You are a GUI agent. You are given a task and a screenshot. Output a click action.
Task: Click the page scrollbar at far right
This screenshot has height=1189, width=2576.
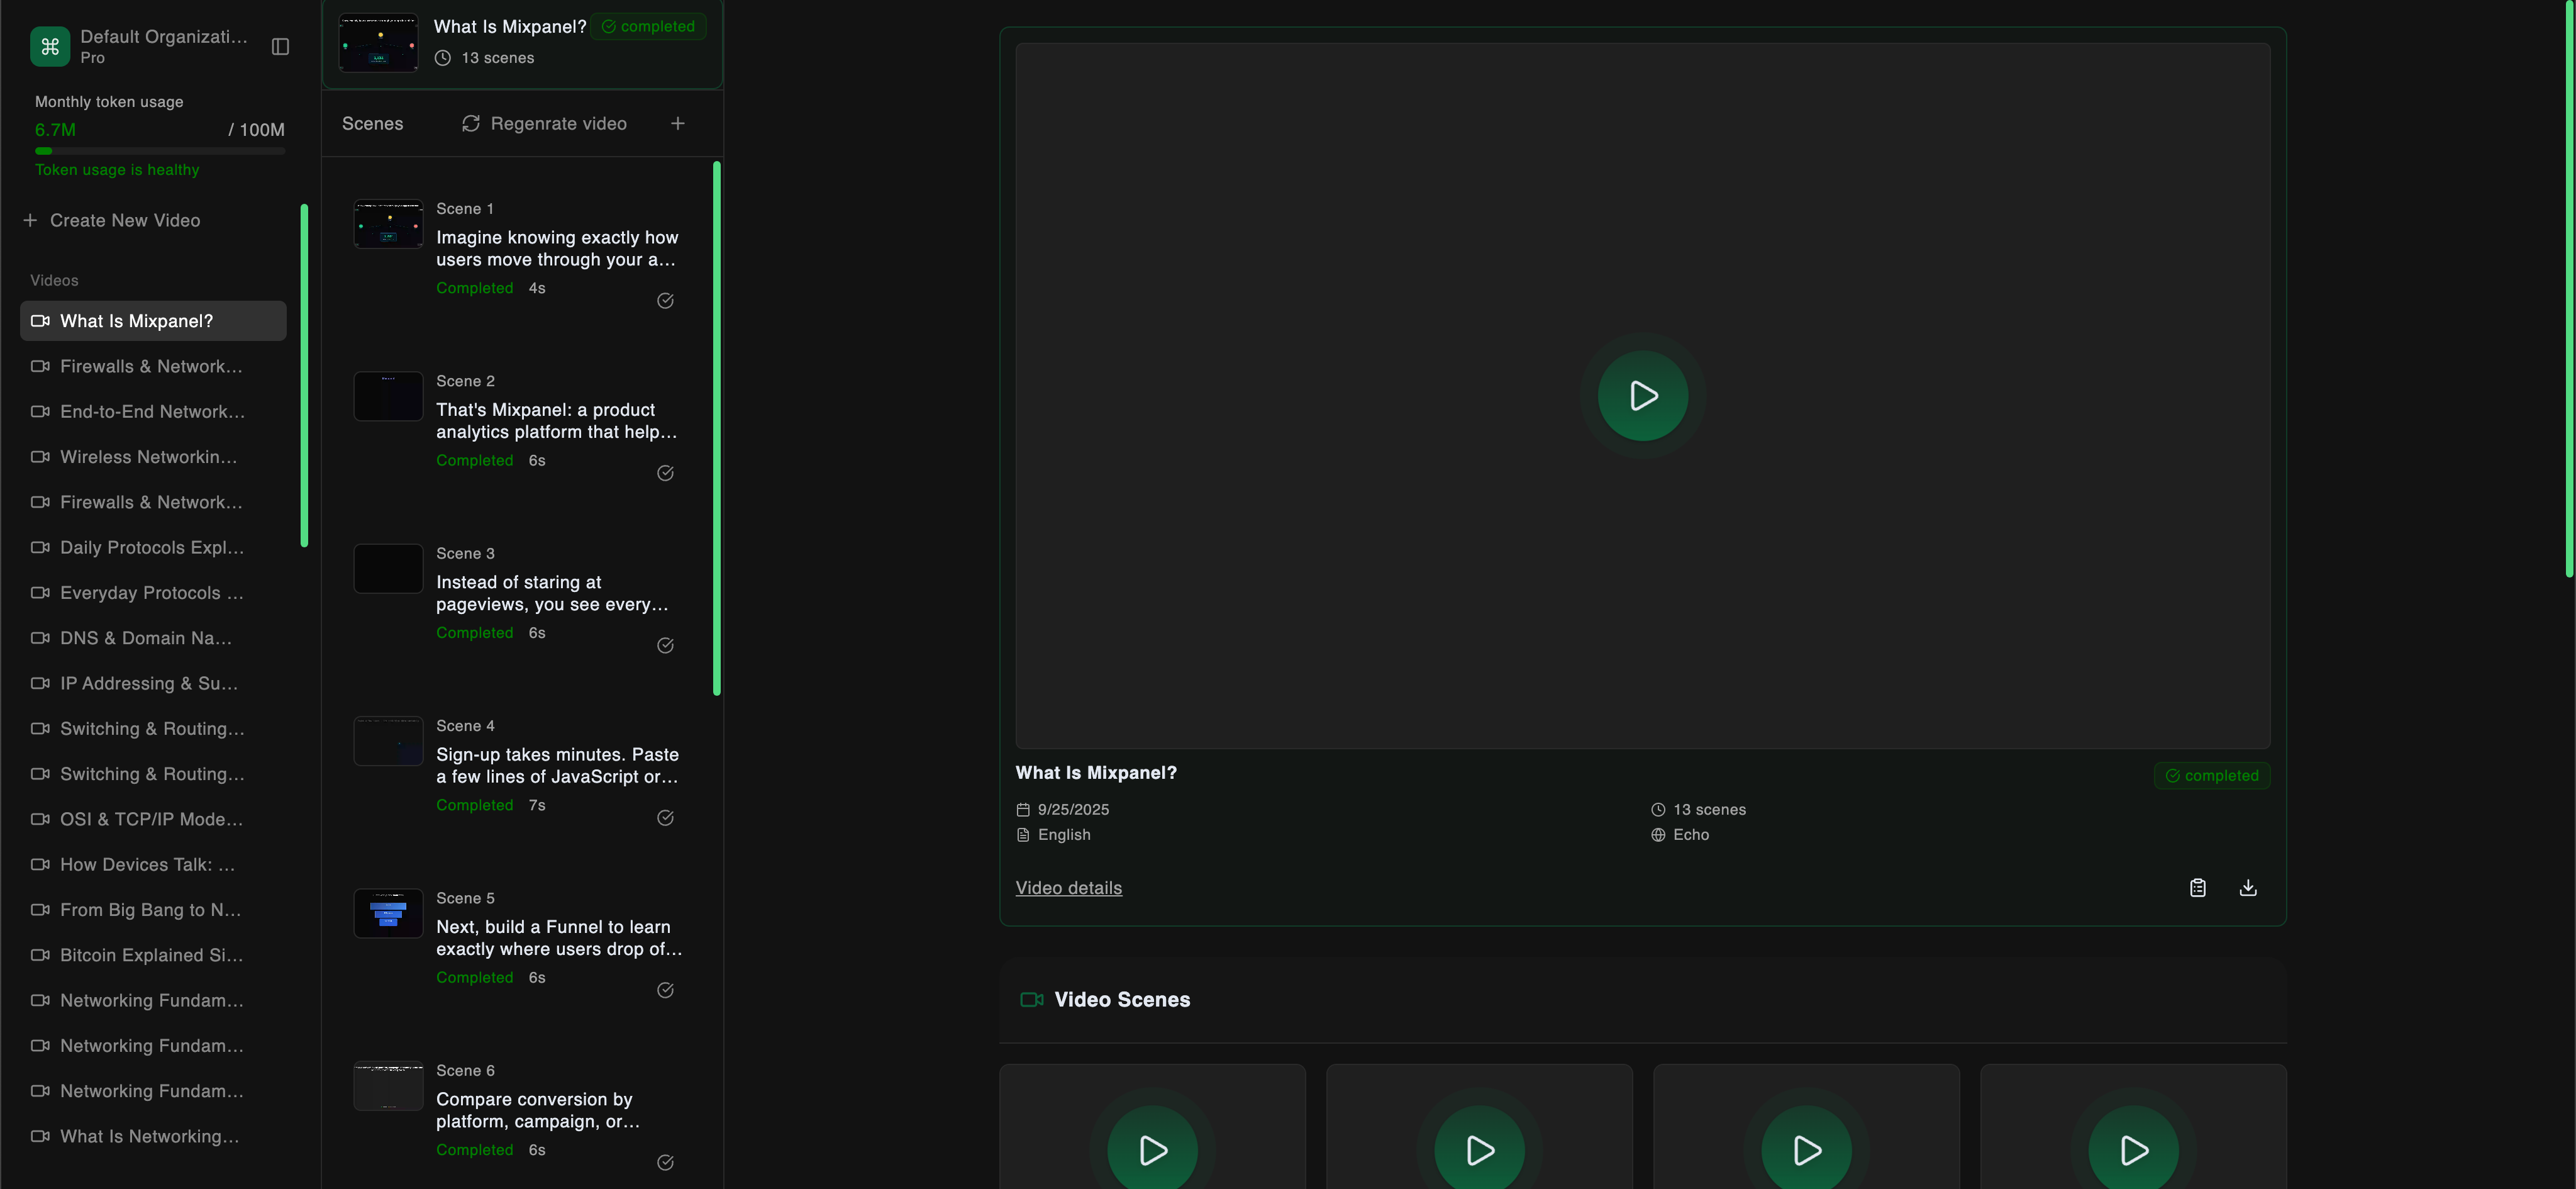(2570, 290)
